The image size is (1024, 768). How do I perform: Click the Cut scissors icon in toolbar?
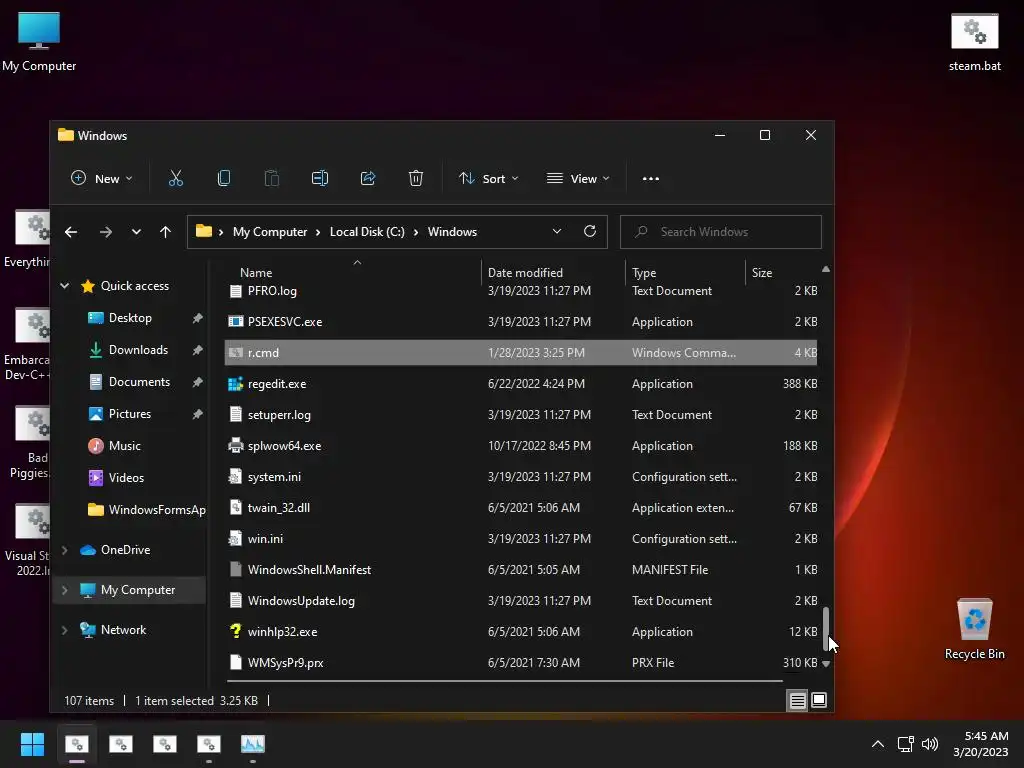[x=176, y=178]
